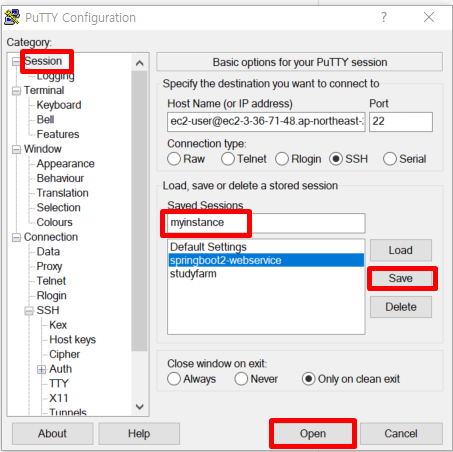Click category scroll down arrow

tap(140, 407)
